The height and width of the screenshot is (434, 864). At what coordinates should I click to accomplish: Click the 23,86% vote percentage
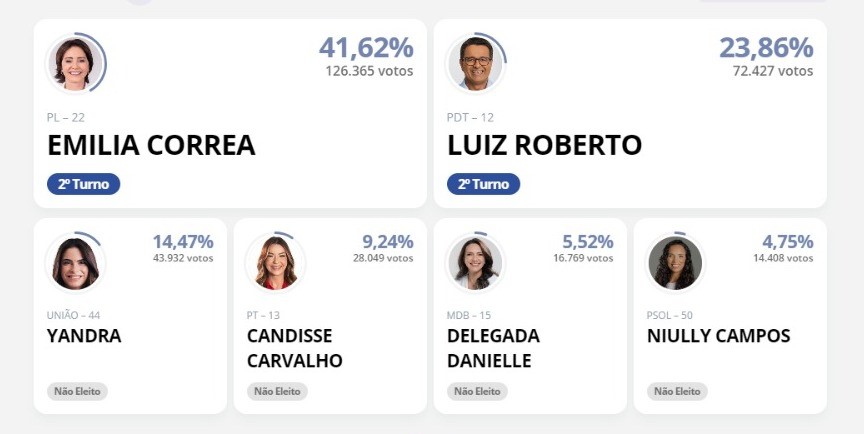tap(766, 47)
